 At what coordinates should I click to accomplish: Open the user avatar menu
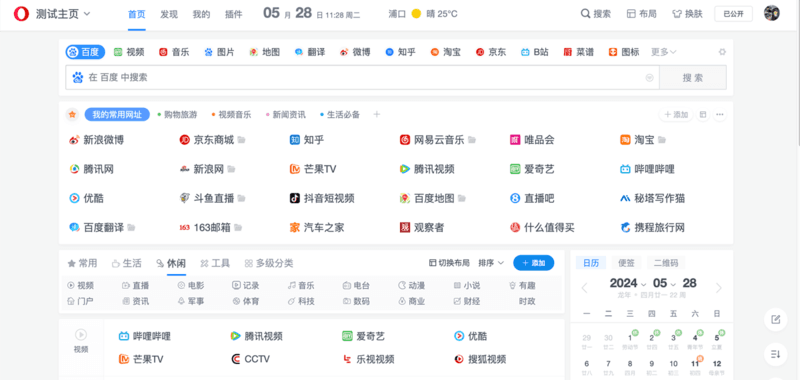click(771, 13)
